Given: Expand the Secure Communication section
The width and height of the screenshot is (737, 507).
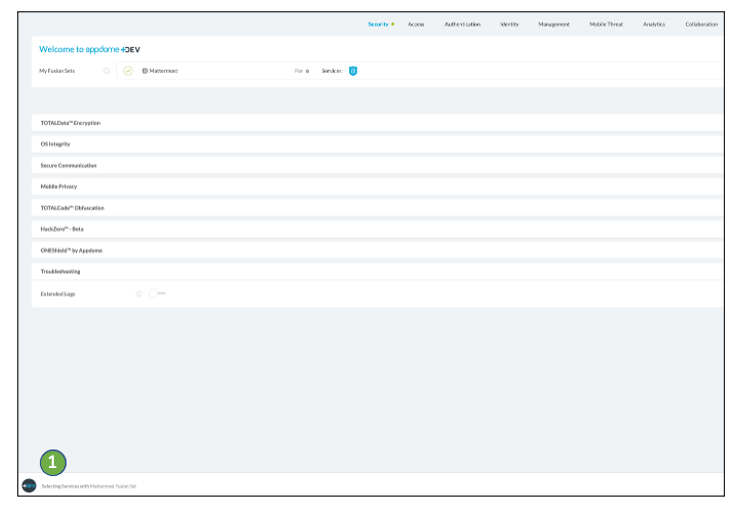Looking at the screenshot, I should [x=68, y=165].
